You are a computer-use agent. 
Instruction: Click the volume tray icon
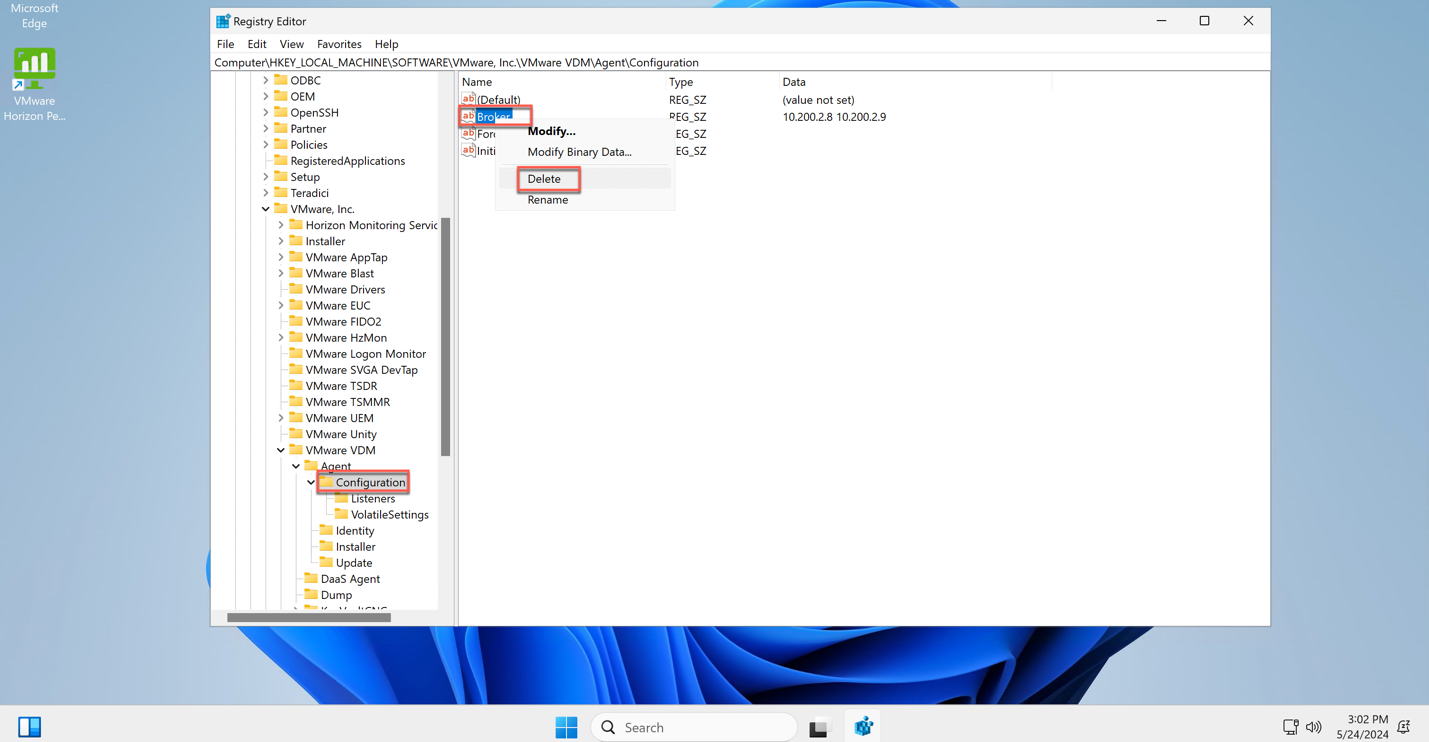point(1314,727)
